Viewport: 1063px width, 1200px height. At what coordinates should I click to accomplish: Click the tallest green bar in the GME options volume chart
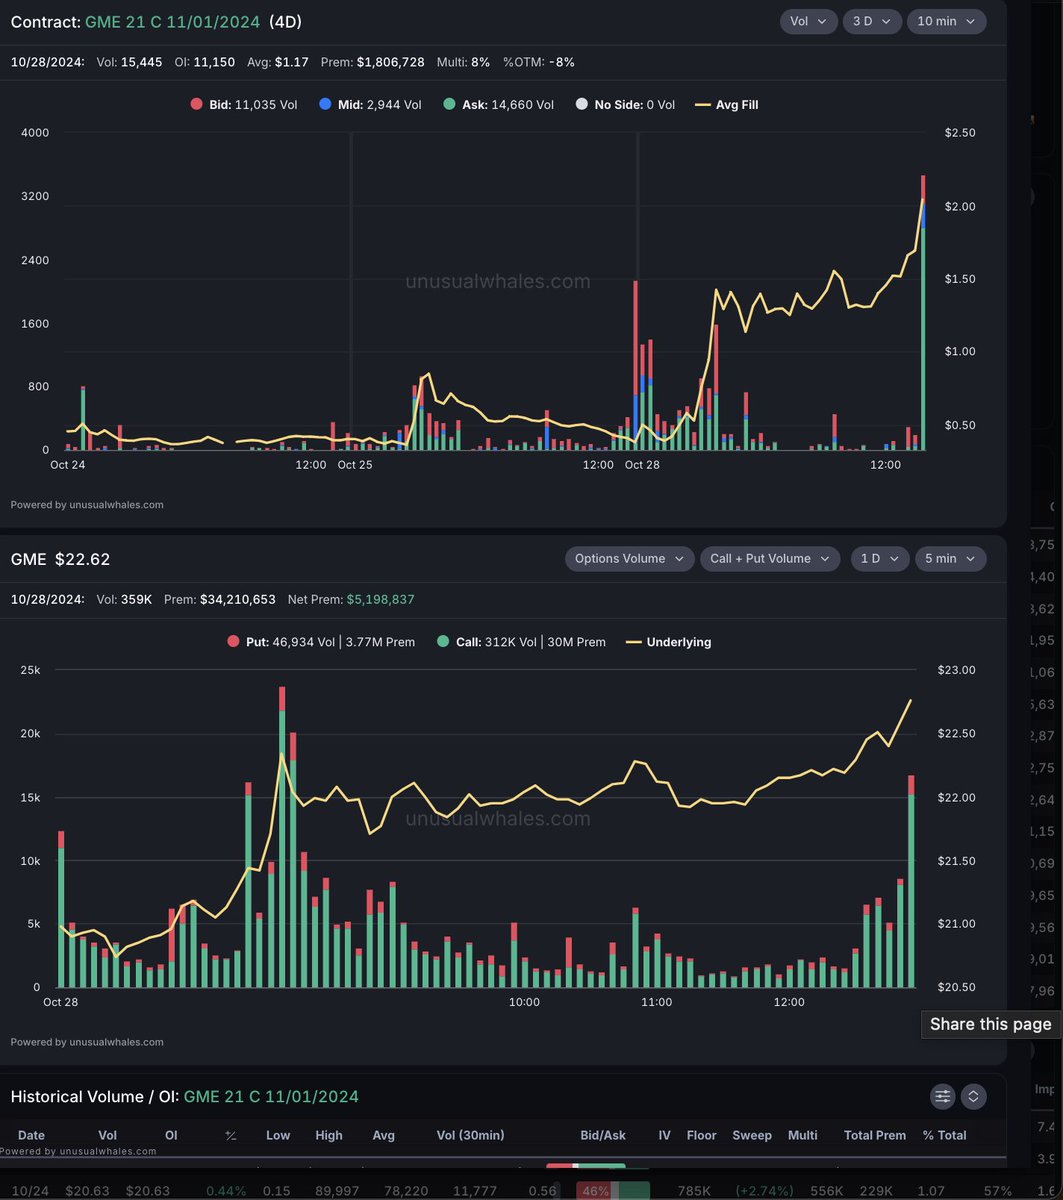point(282,850)
